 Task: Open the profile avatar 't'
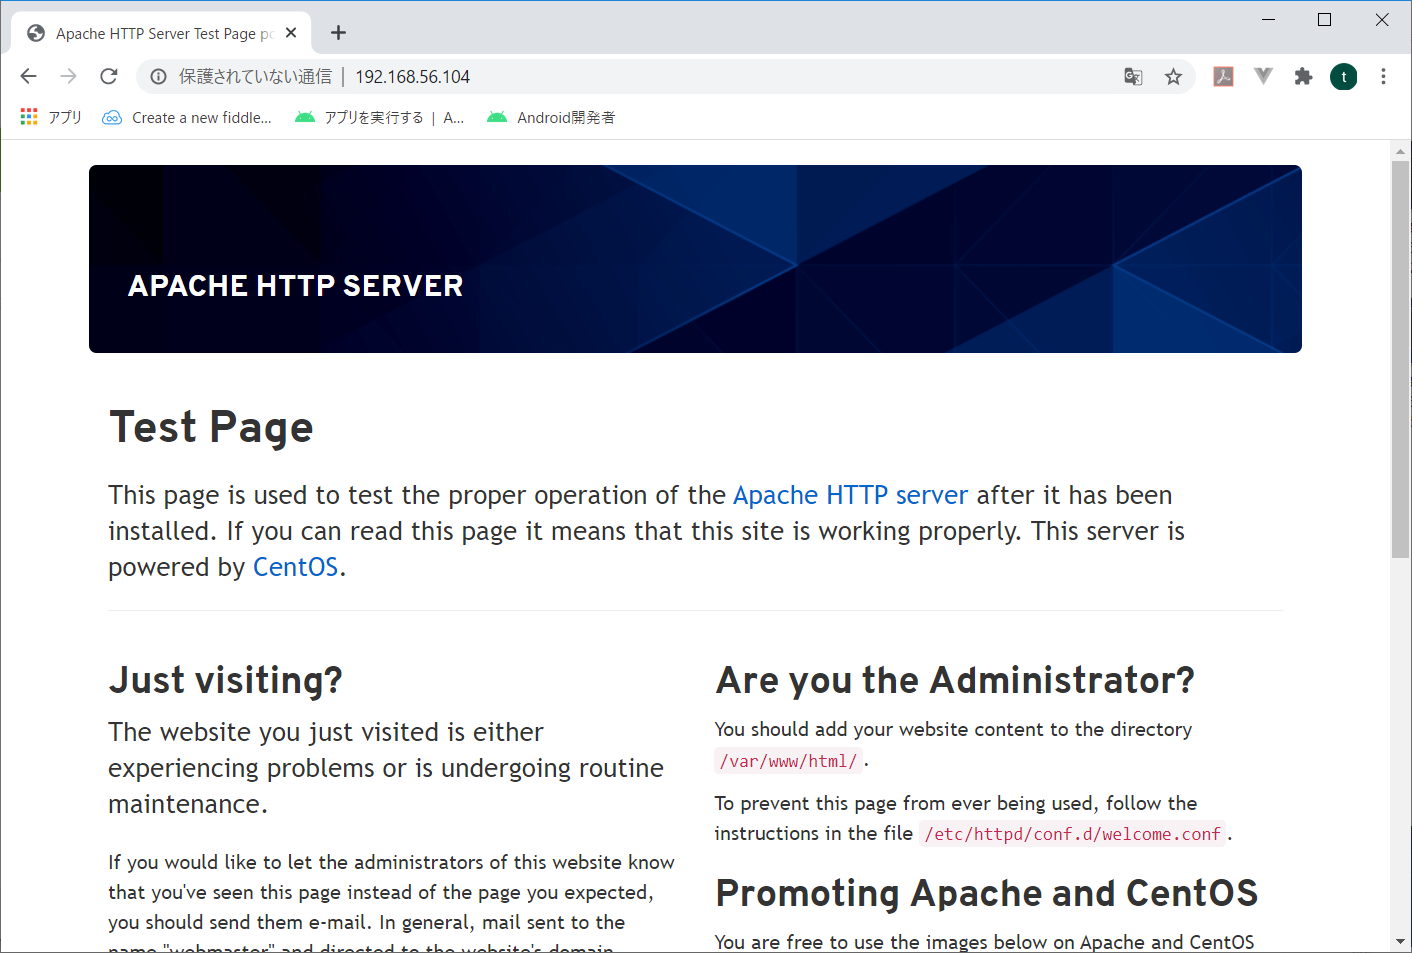[1343, 77]
